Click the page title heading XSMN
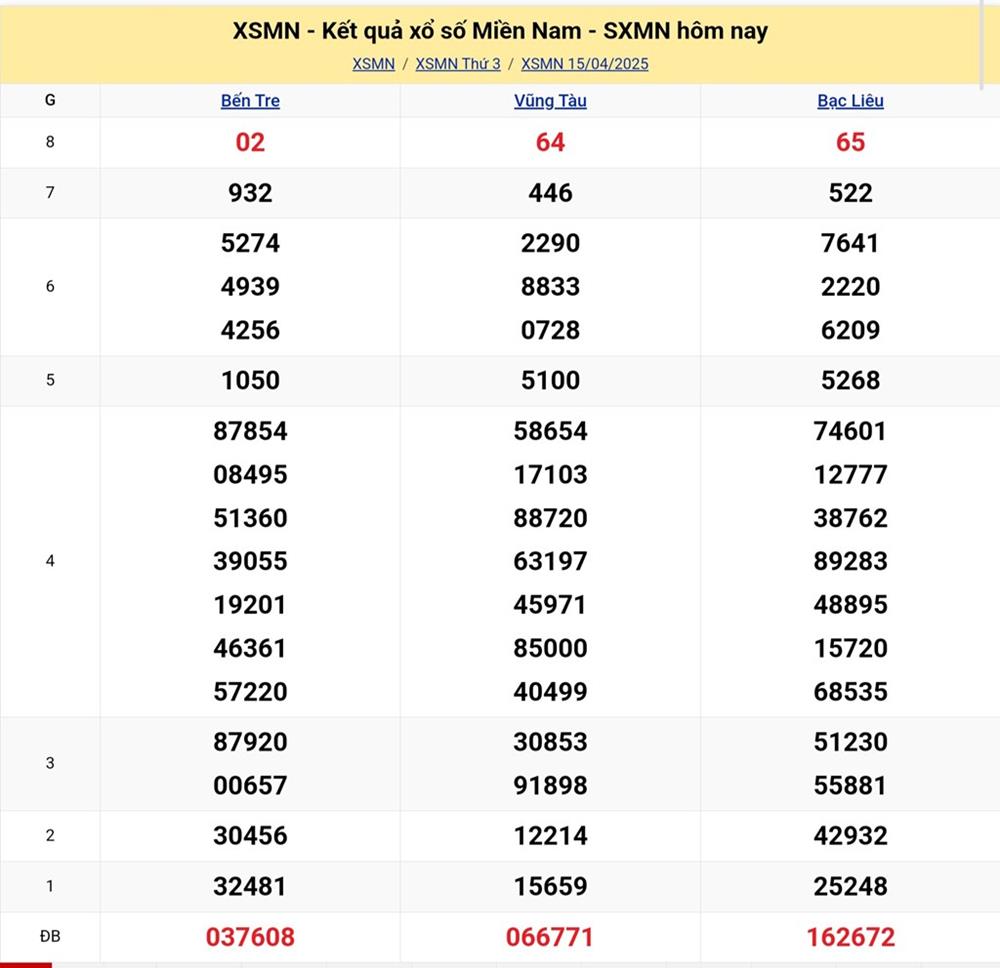The image size is (1000, 968). tap(500, 31)
